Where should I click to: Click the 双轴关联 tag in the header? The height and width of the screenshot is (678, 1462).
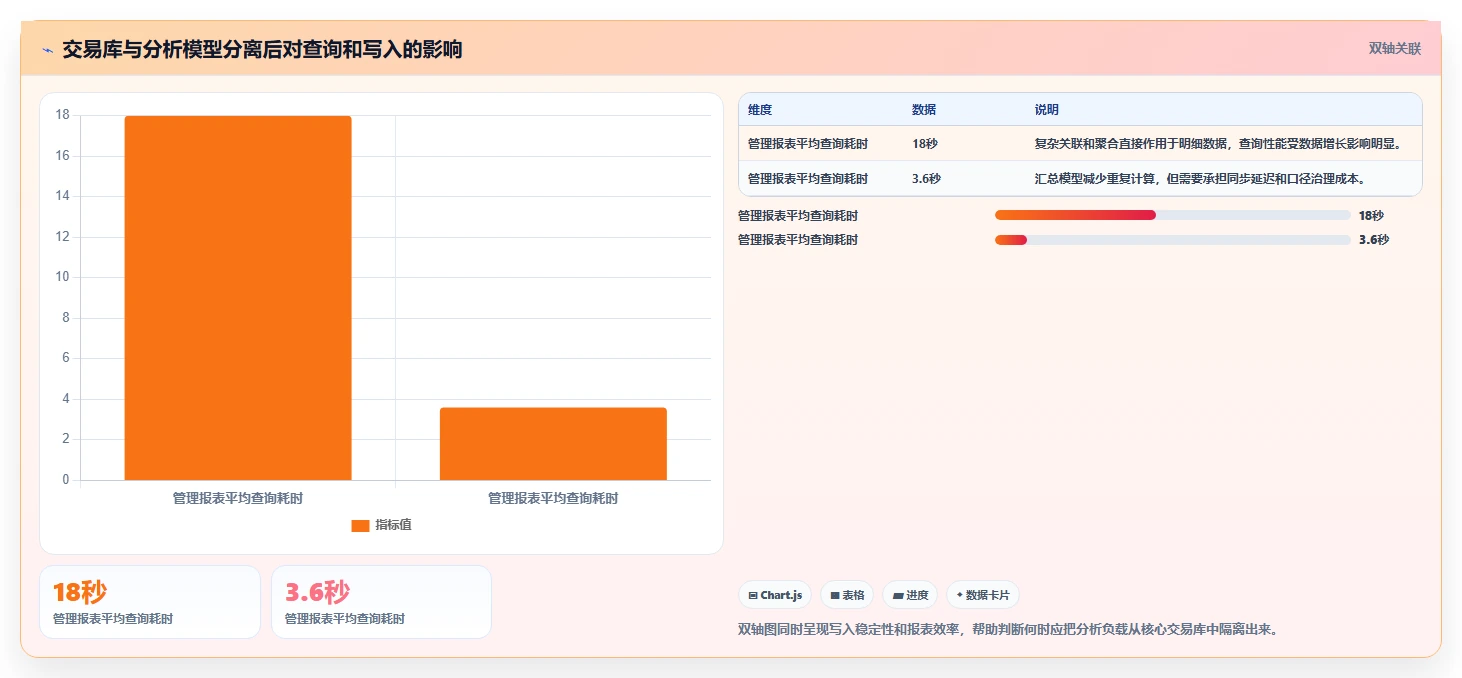click(x=1394, y=48)
